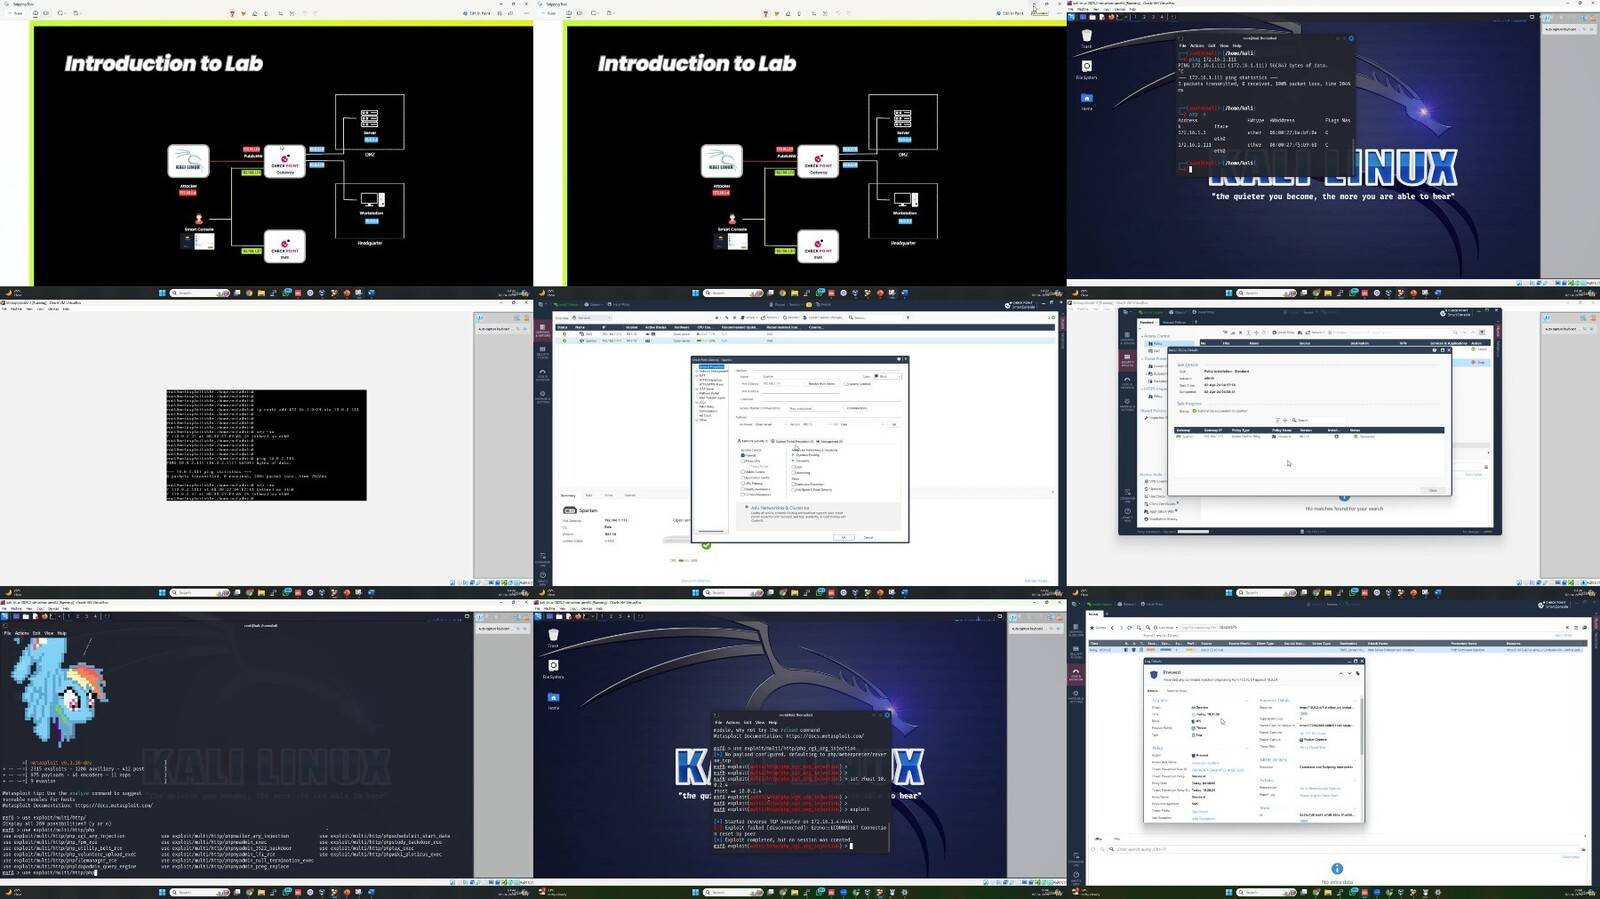
Task: Enable URL Filtering checkbox in gateway dialog
Action: (743, 483)
